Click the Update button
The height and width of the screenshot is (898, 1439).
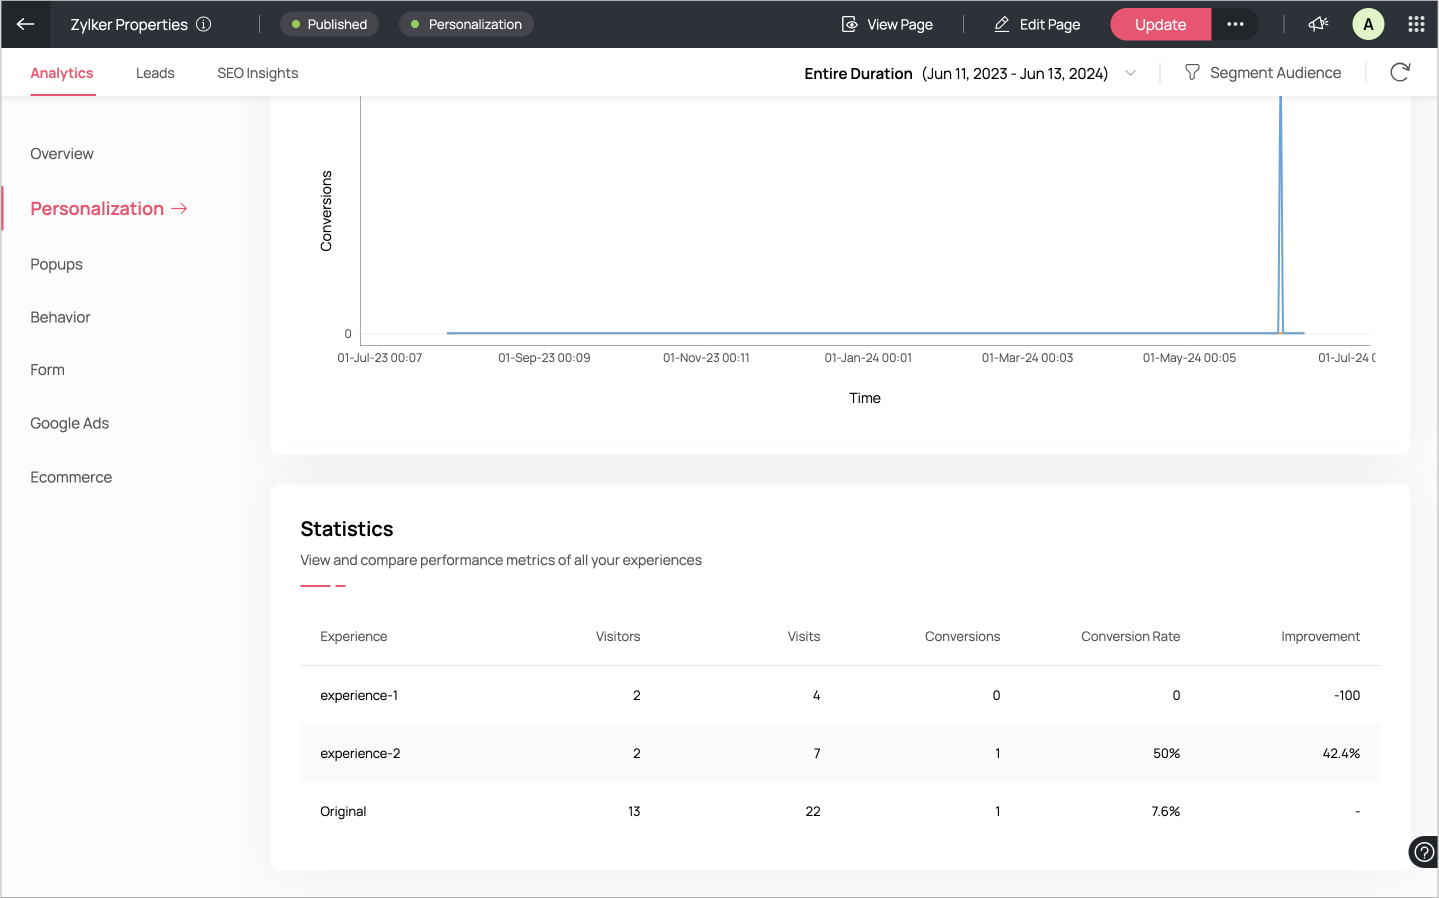(1160, 24)
